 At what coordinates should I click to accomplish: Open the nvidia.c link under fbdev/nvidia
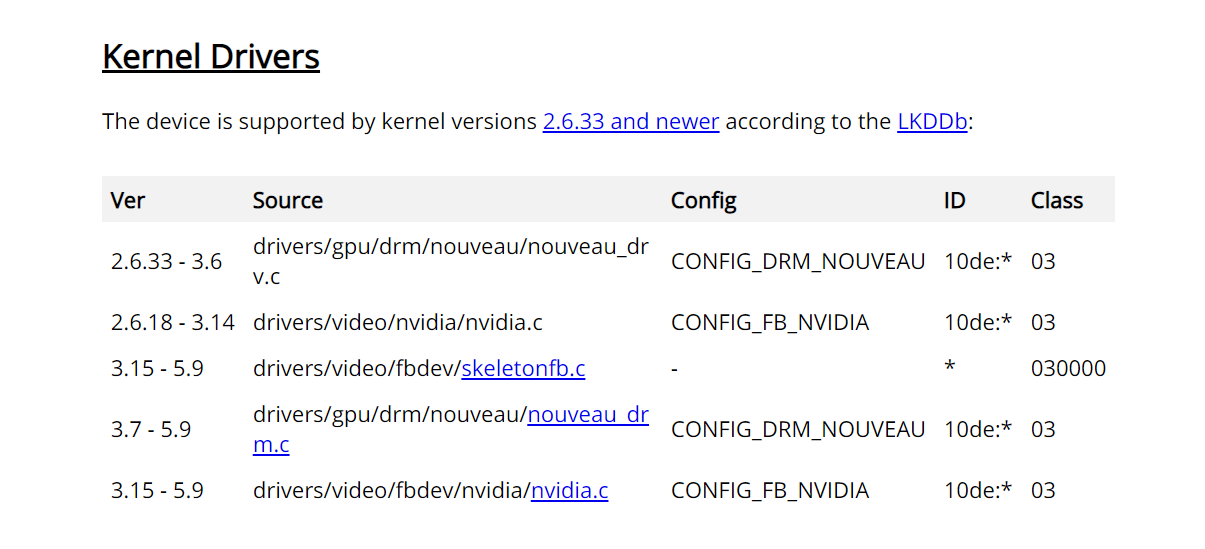click(569, 491)
